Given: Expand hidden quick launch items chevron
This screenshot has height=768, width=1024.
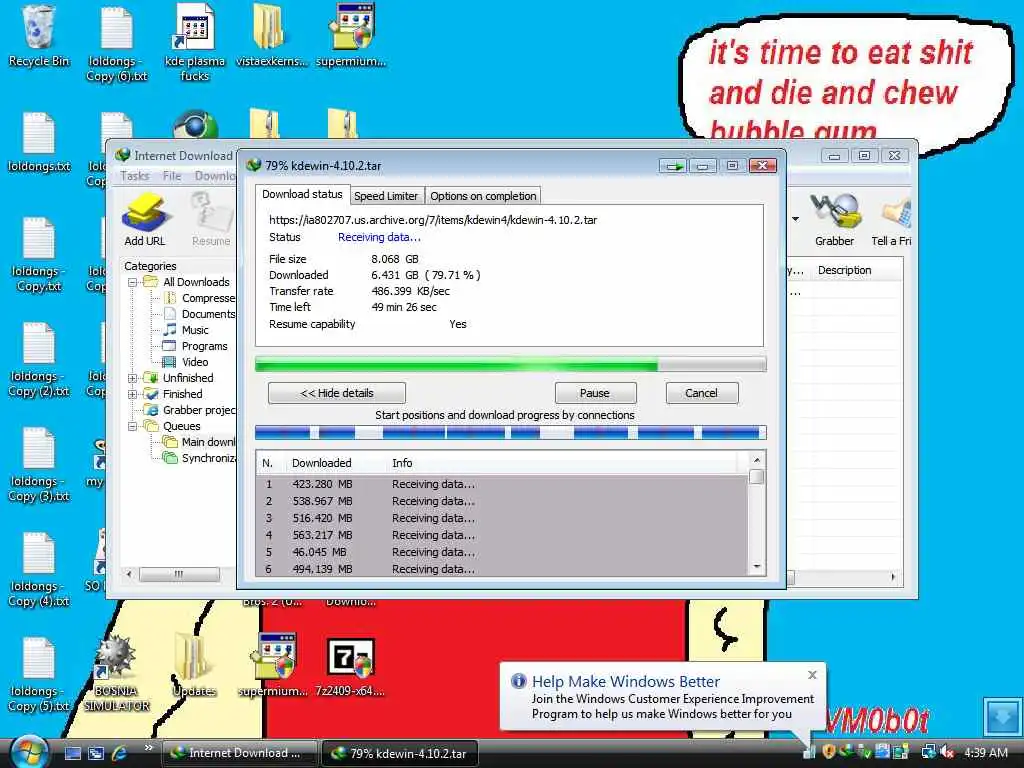Looking at the screenshot, I should (x=148, y=748).
